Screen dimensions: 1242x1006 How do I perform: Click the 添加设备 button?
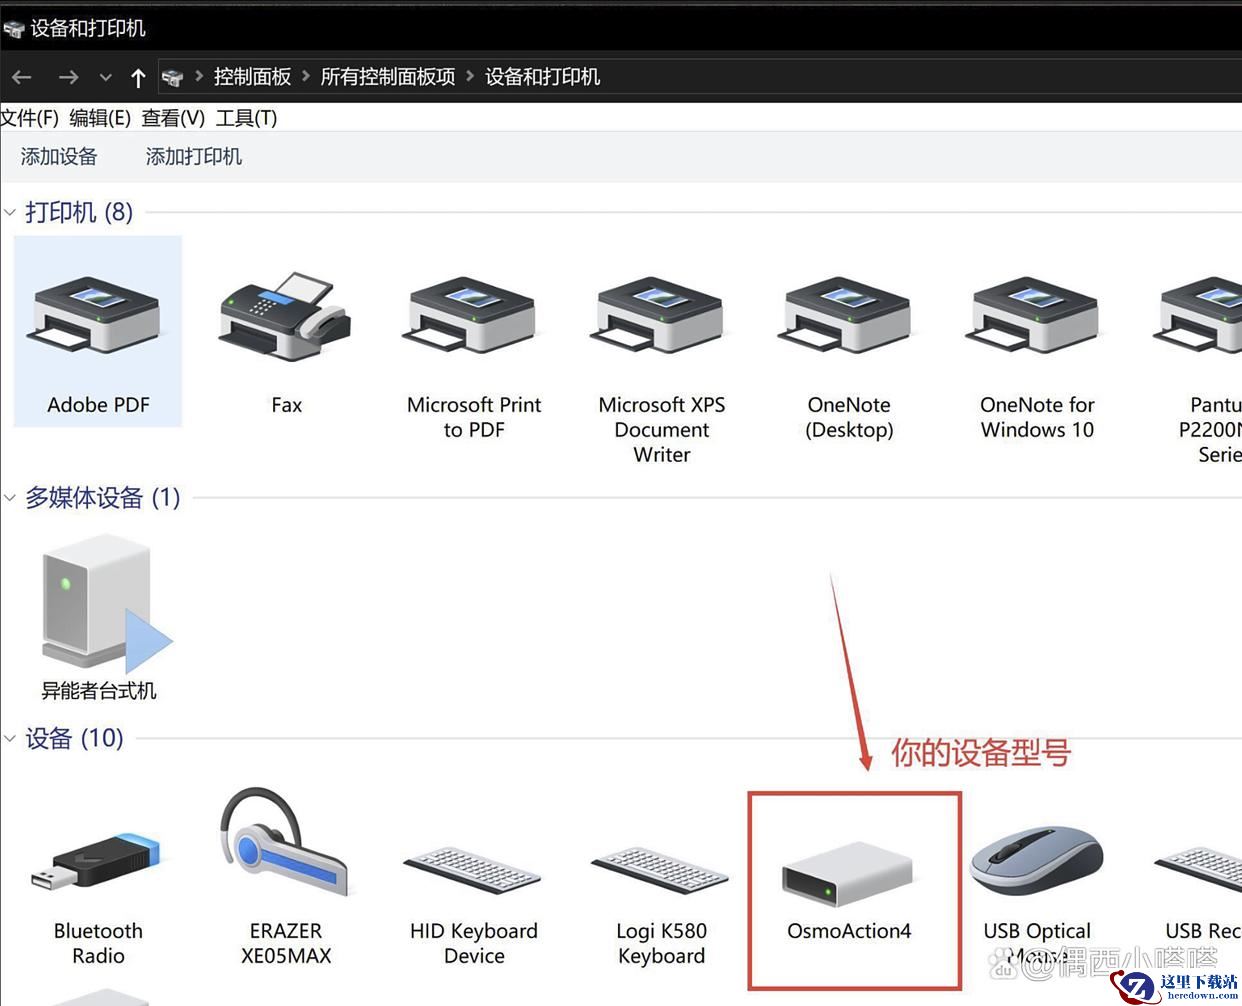point(59,157)
